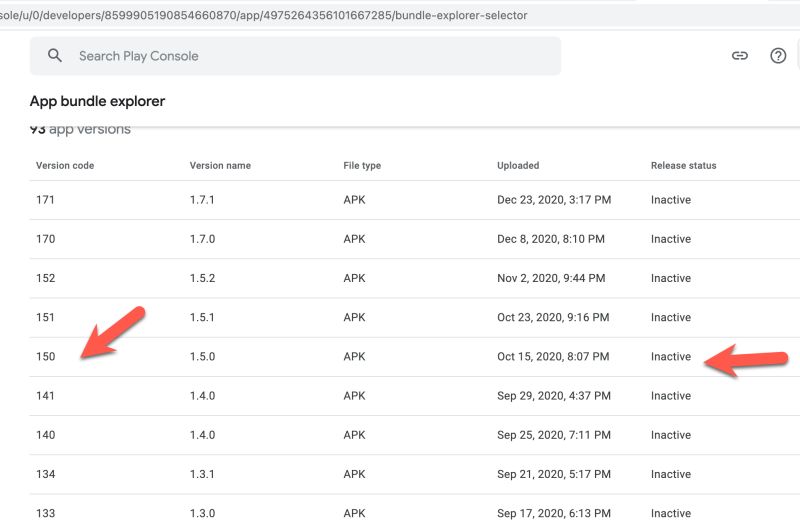Select version name 1.5.1
Image resolution: width=800 pixels, height=524 pixels.
pos(202,317)
